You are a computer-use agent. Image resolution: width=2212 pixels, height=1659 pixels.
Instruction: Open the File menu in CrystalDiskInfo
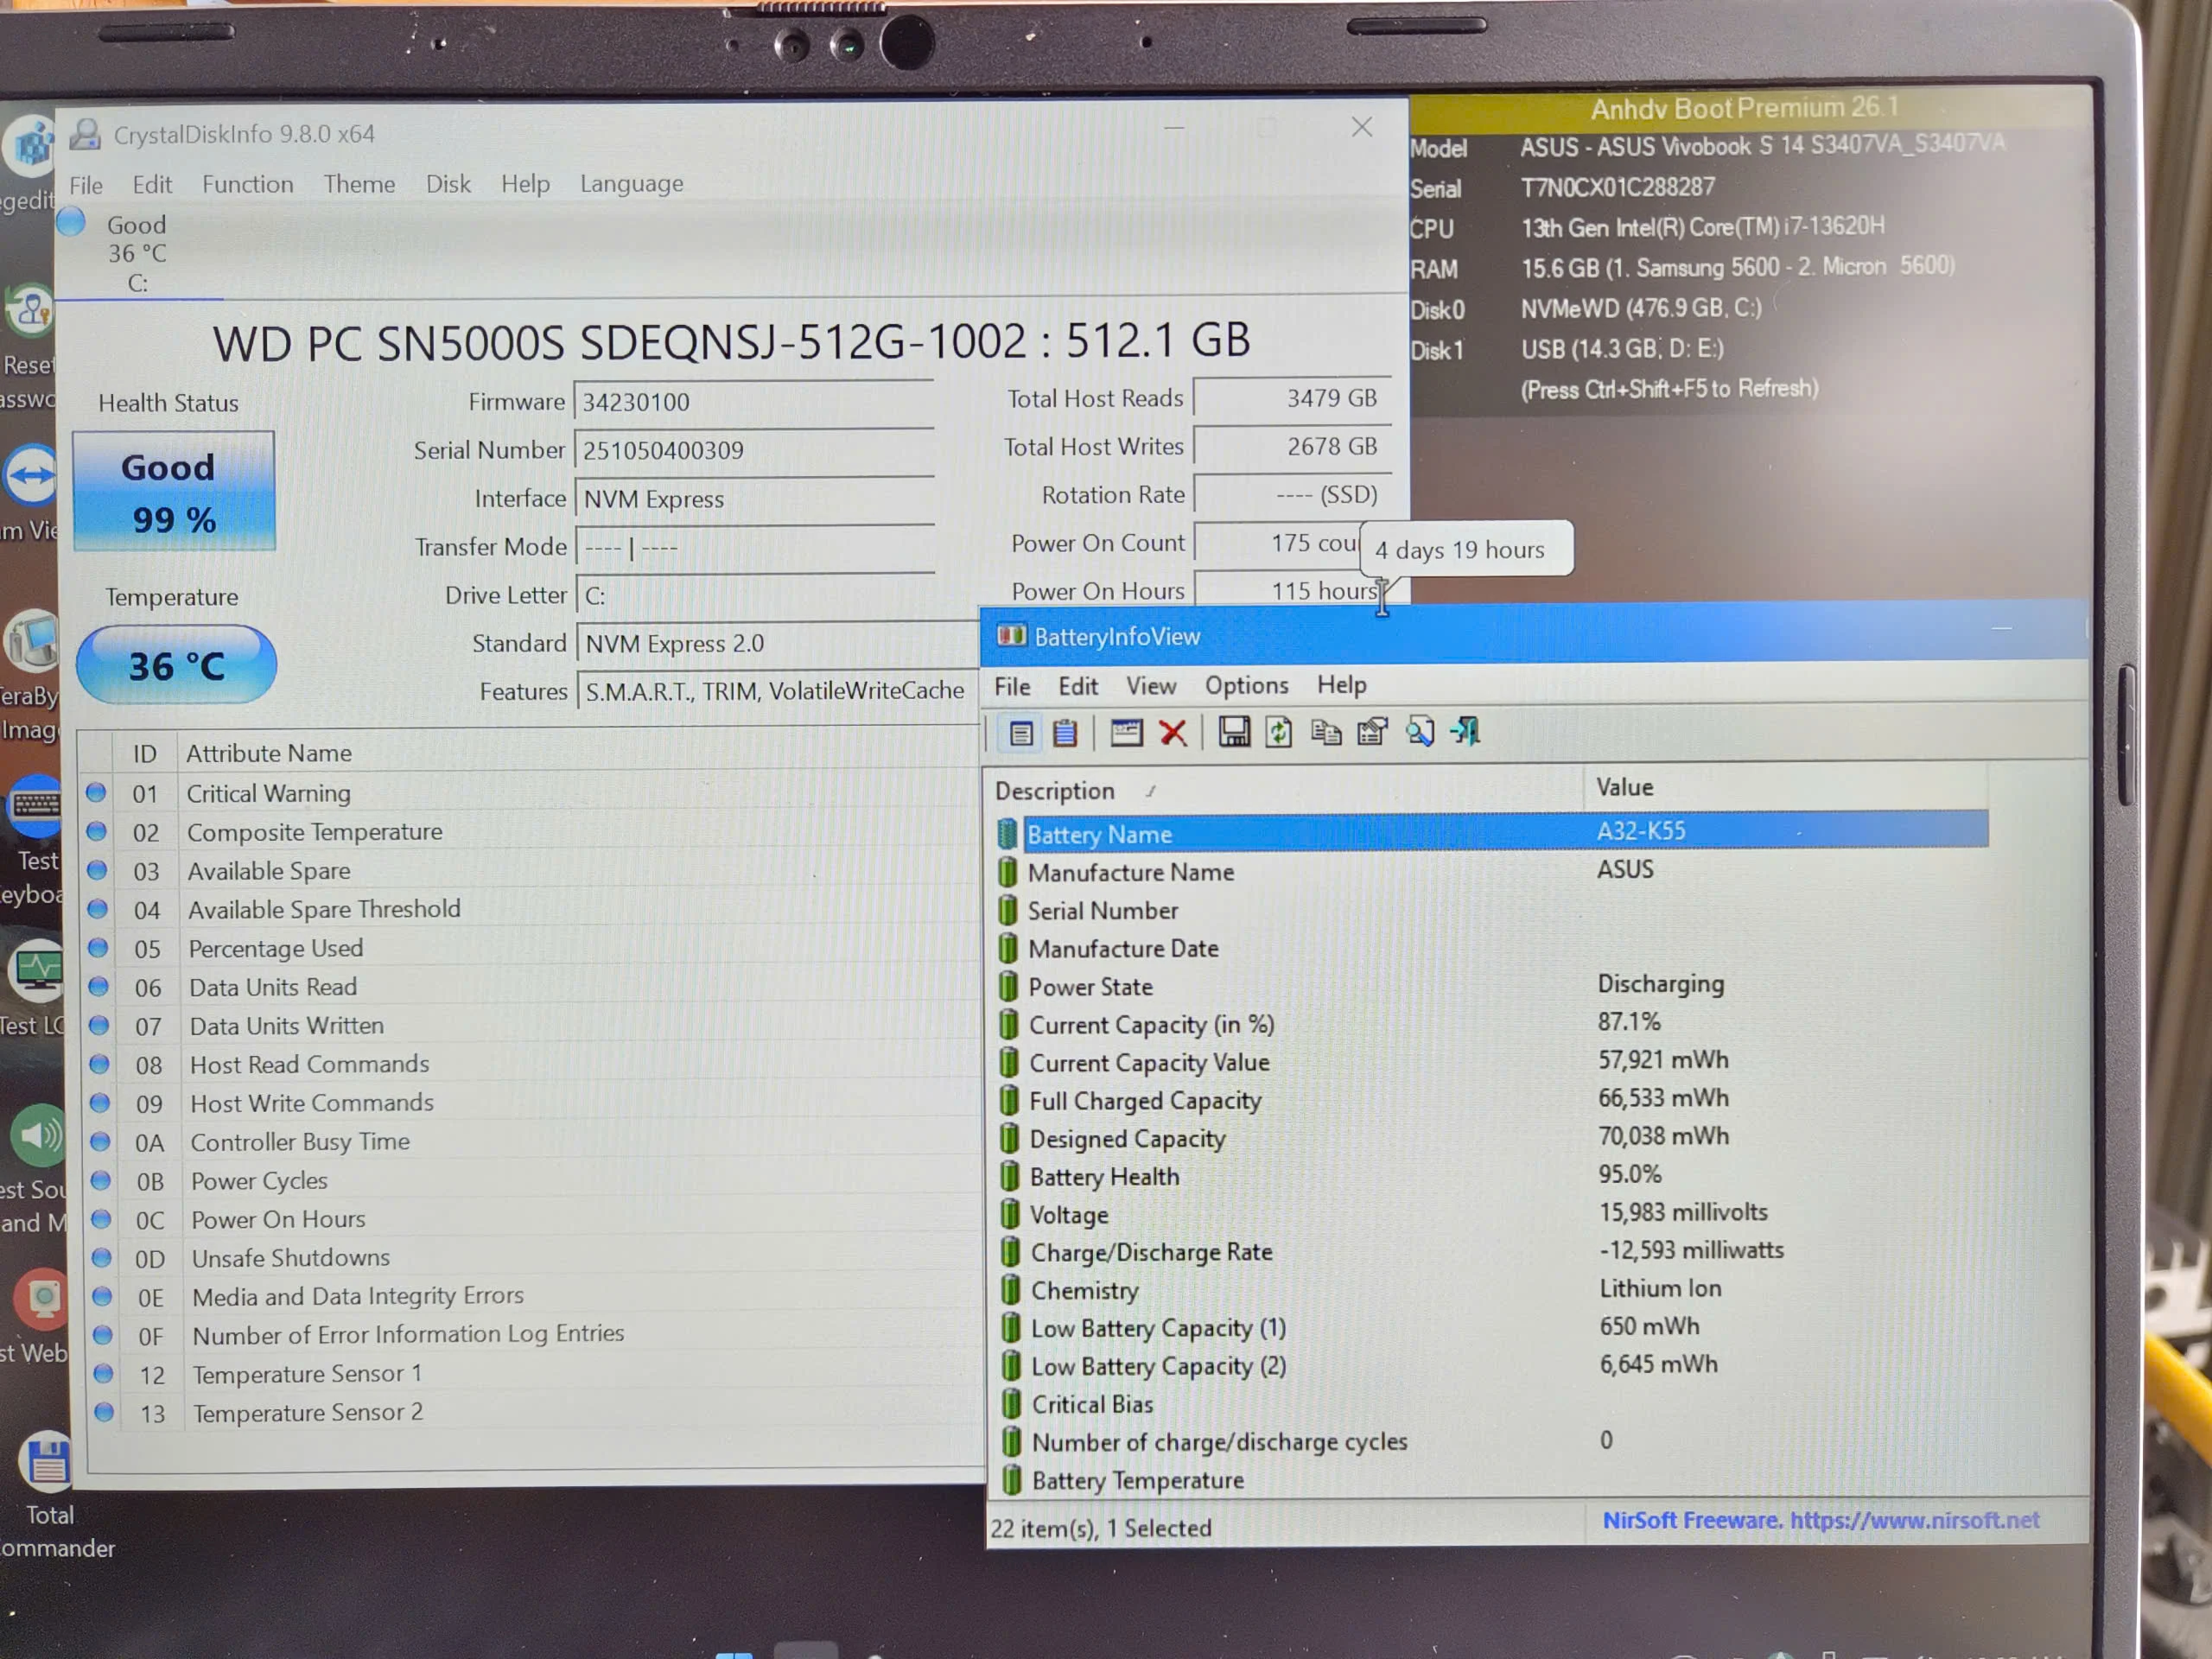tap(86, 185)
